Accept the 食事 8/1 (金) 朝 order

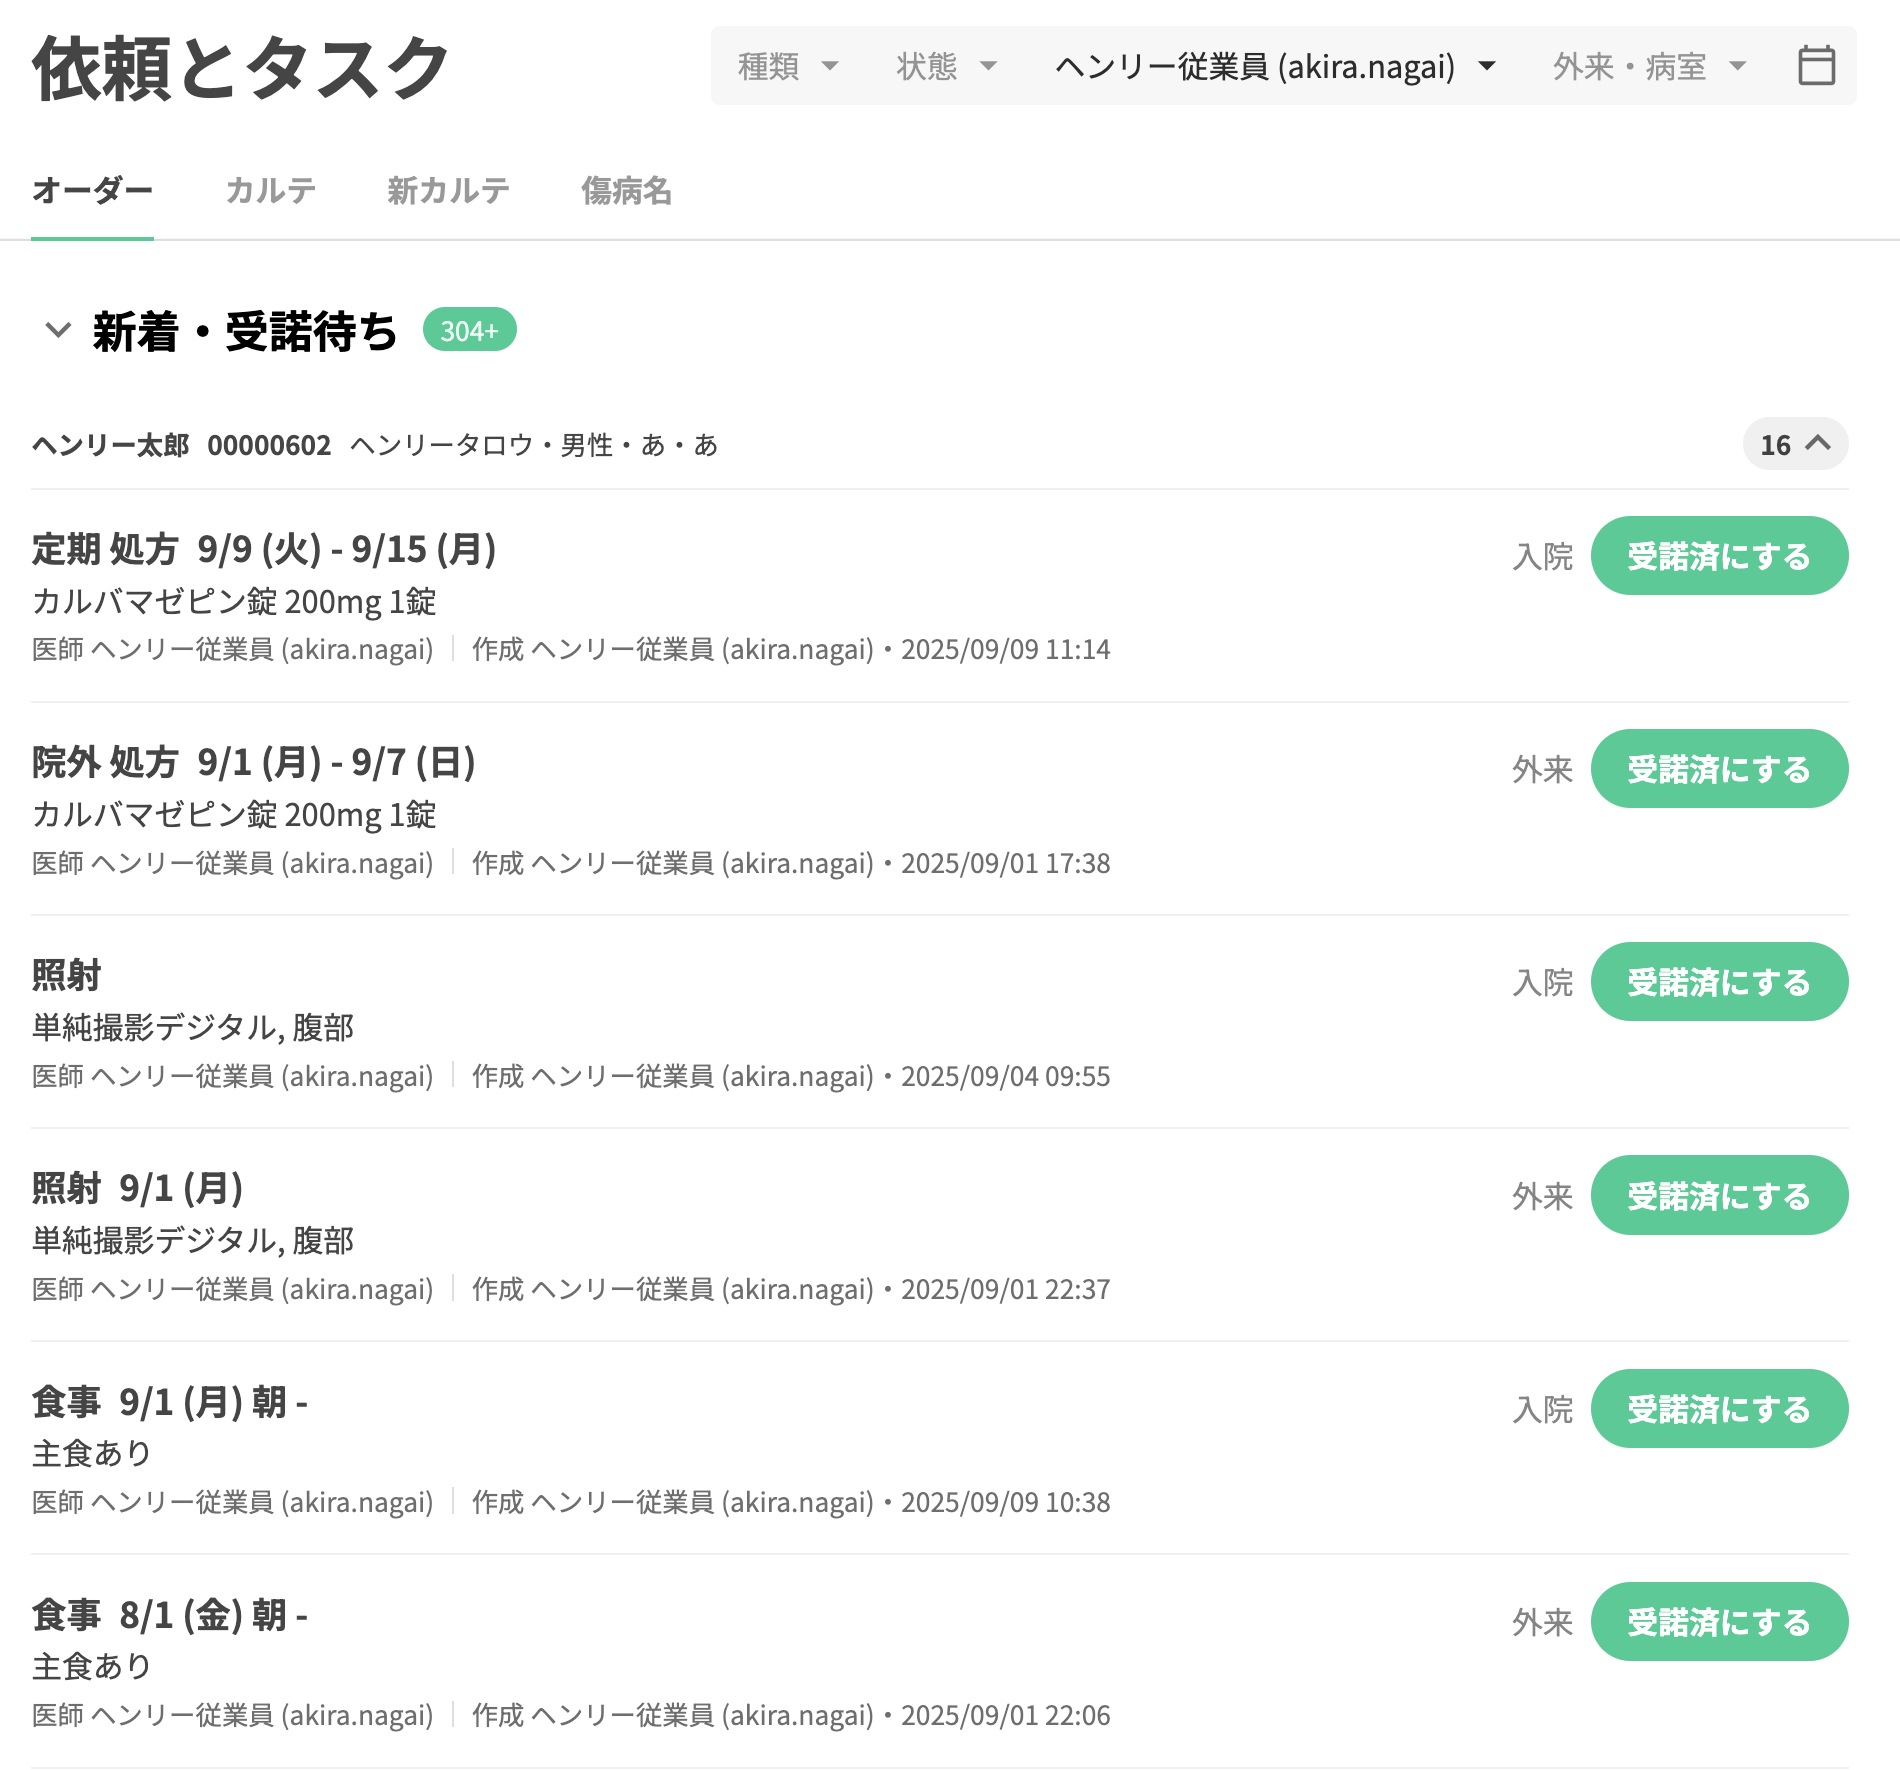coord(1718,1622)
